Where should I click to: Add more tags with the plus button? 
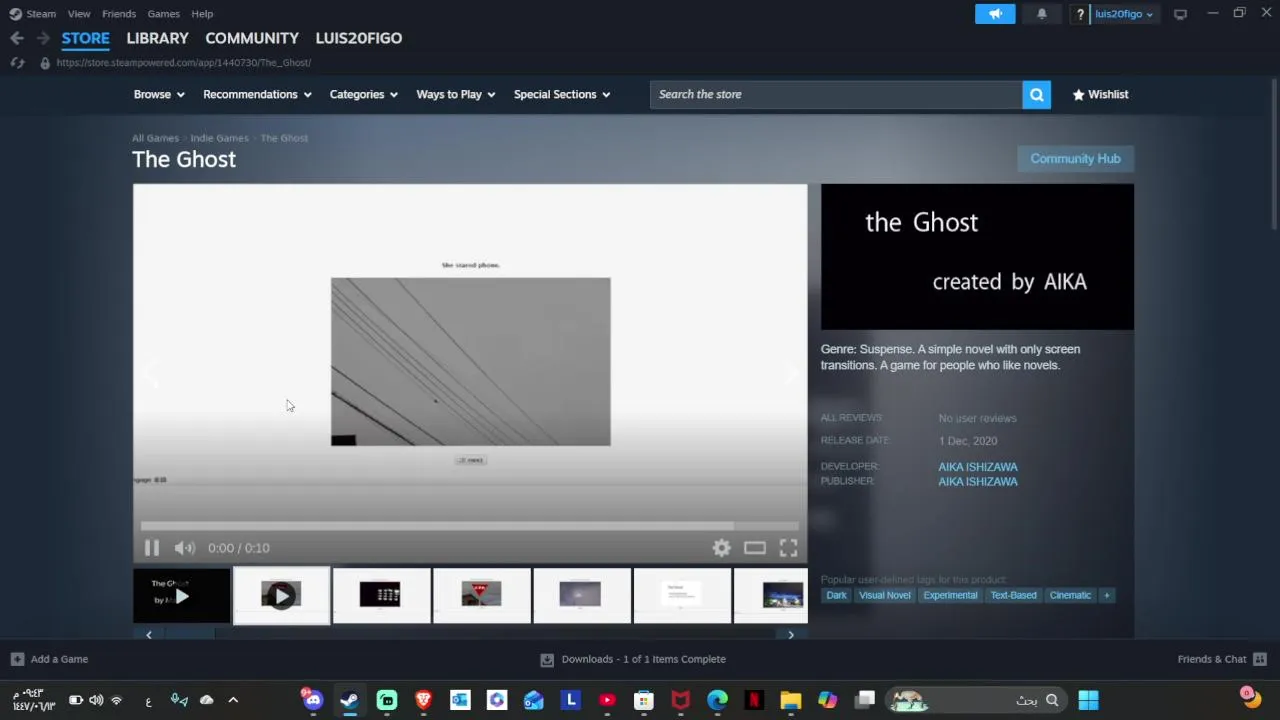click(x=1106, y=595)
